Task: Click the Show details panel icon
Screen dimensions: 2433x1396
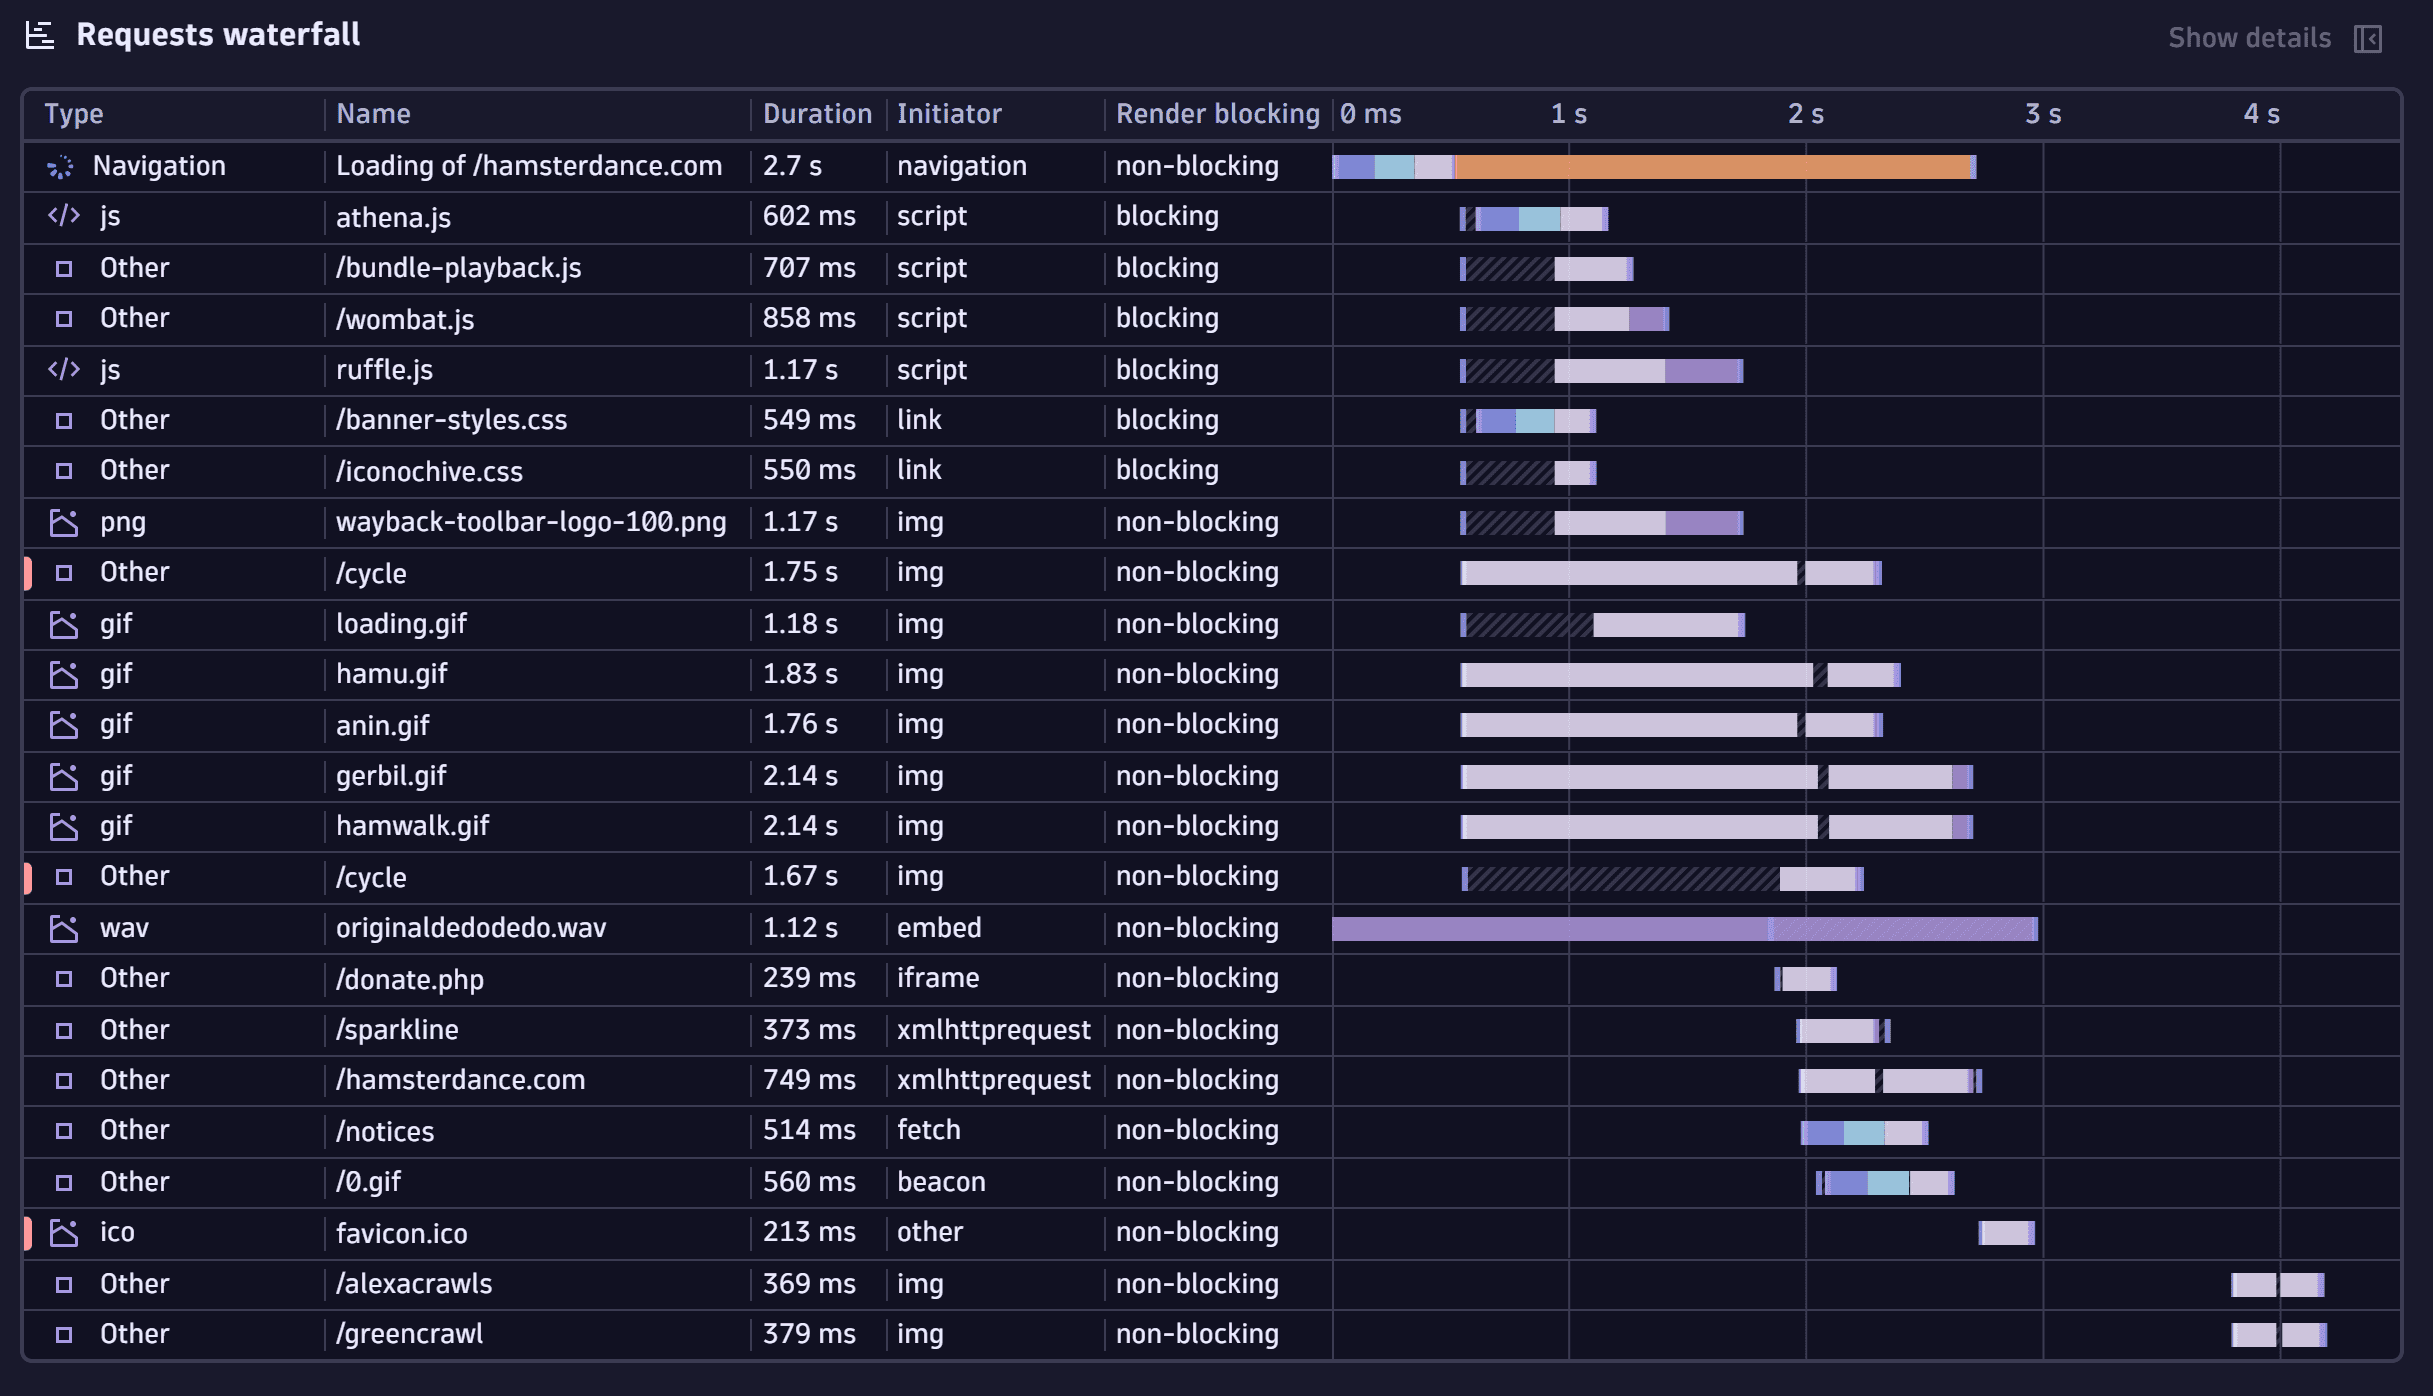Action: [2367, 38]
